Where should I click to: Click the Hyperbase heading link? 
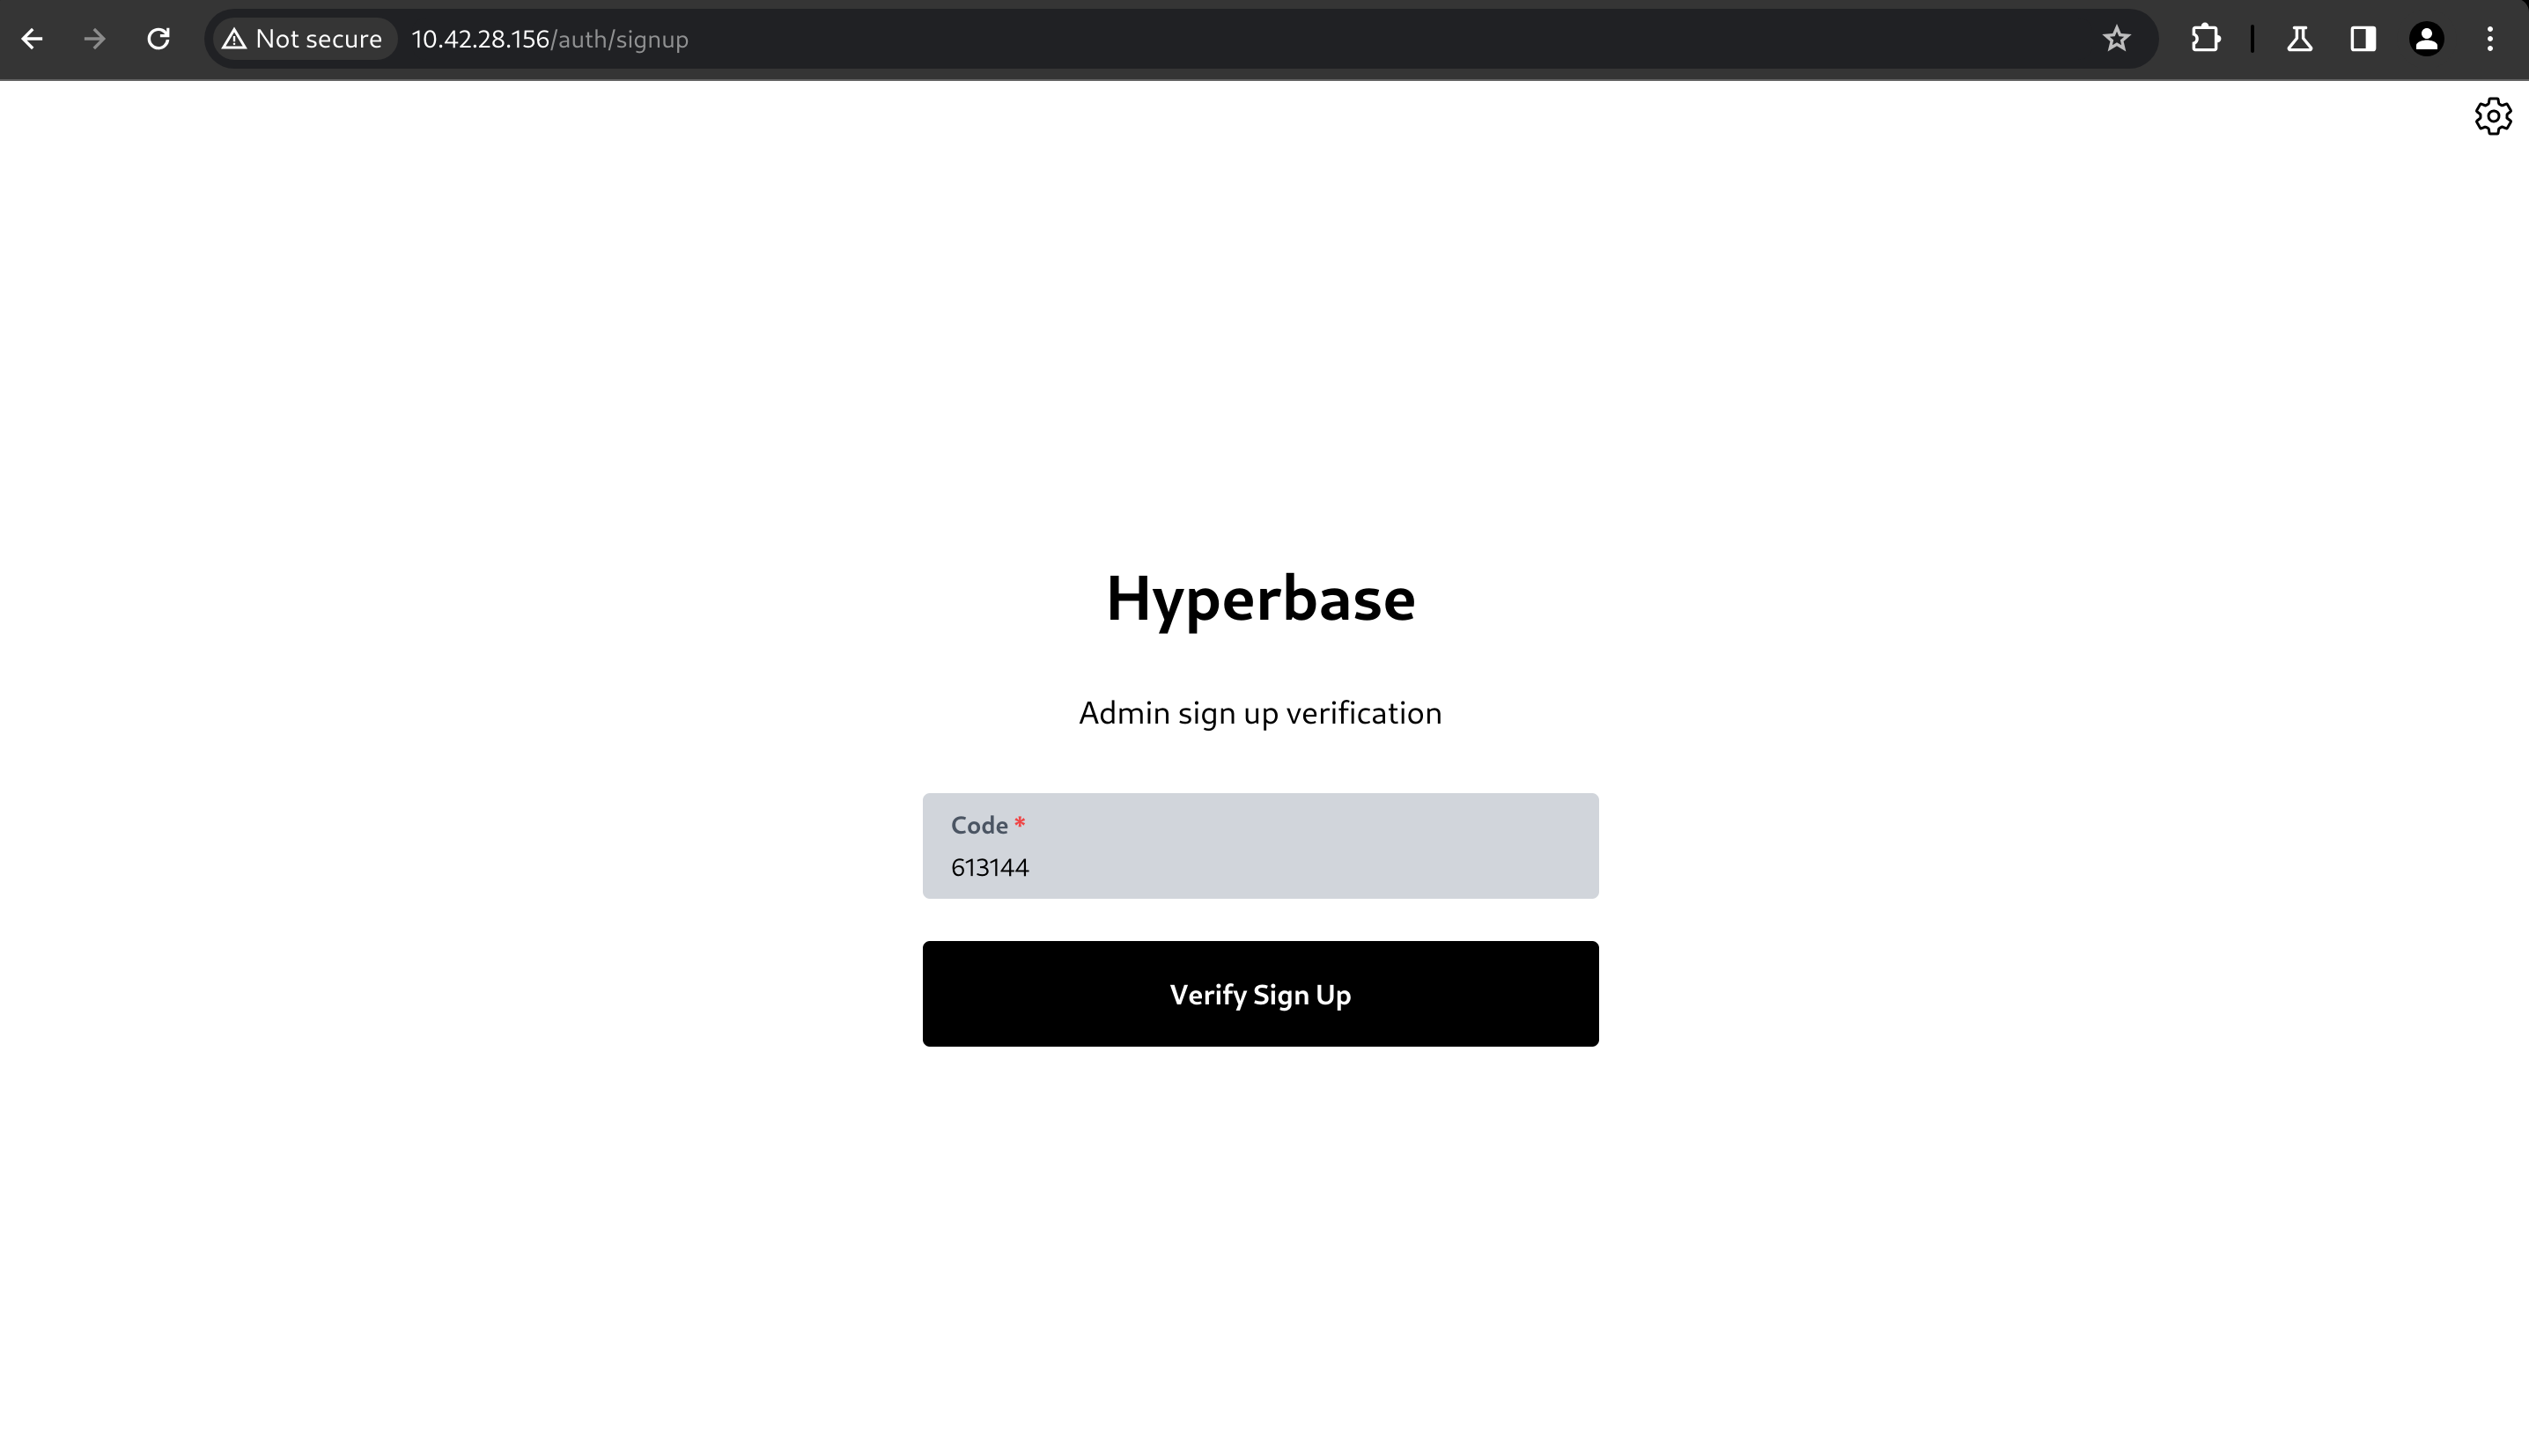point(1260,598)
